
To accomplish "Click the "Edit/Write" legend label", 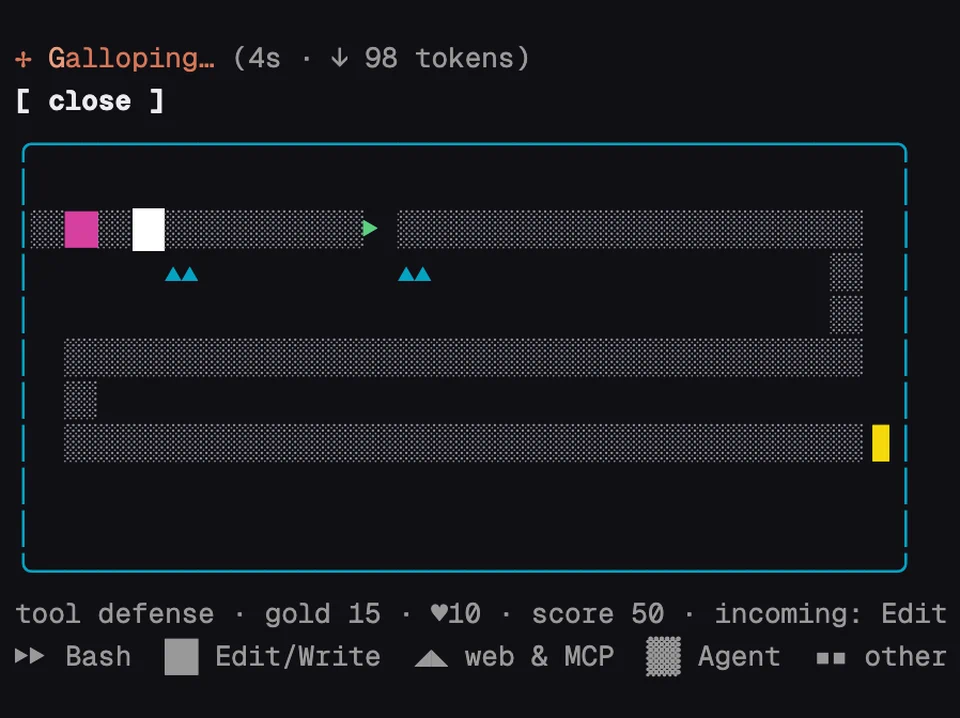I will click(298, 656).
